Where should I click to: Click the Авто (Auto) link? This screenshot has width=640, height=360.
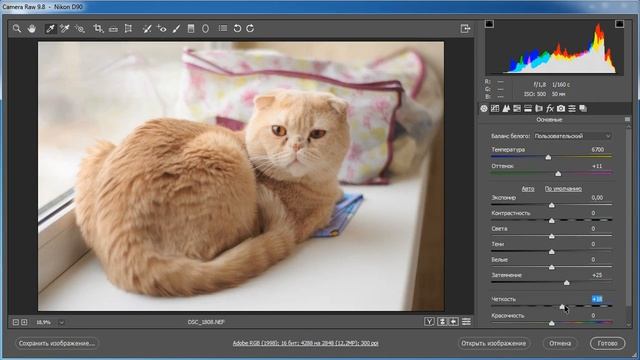[528, 189]
